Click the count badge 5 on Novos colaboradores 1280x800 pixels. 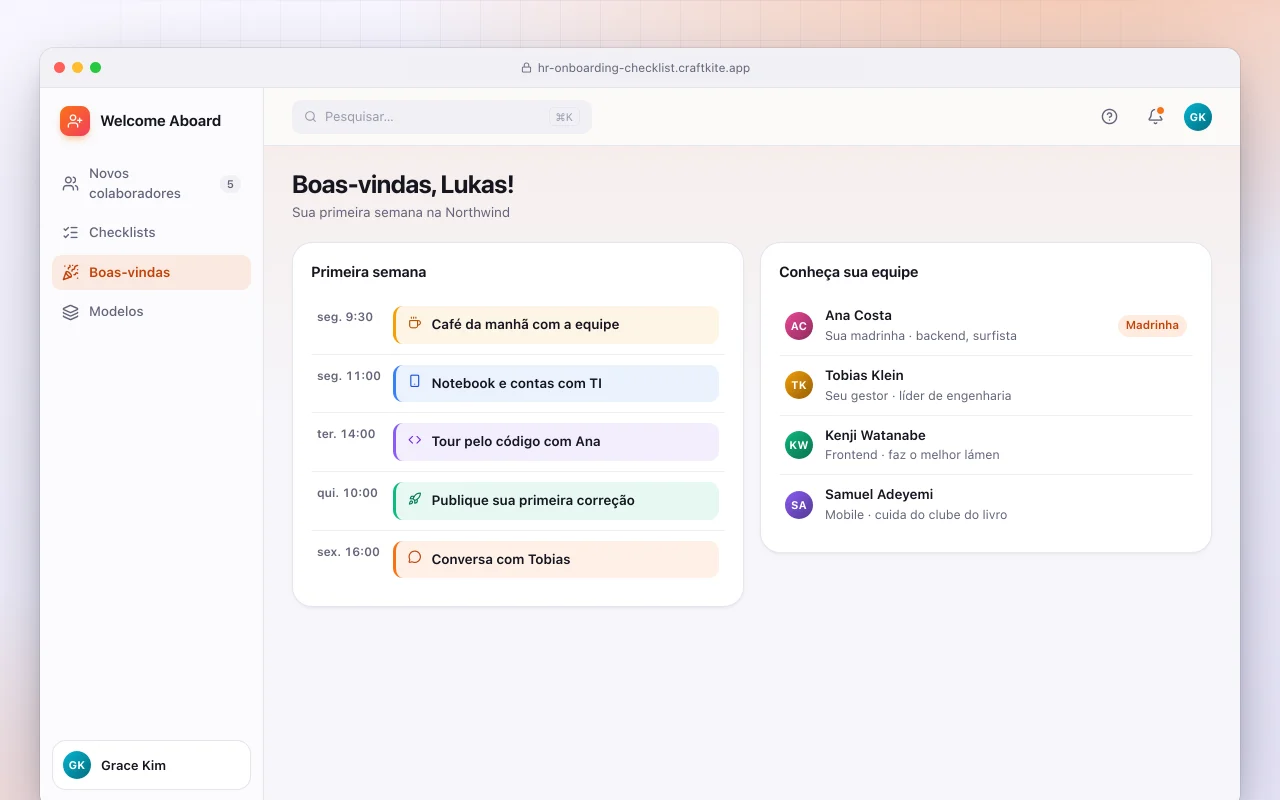point(230,184)
